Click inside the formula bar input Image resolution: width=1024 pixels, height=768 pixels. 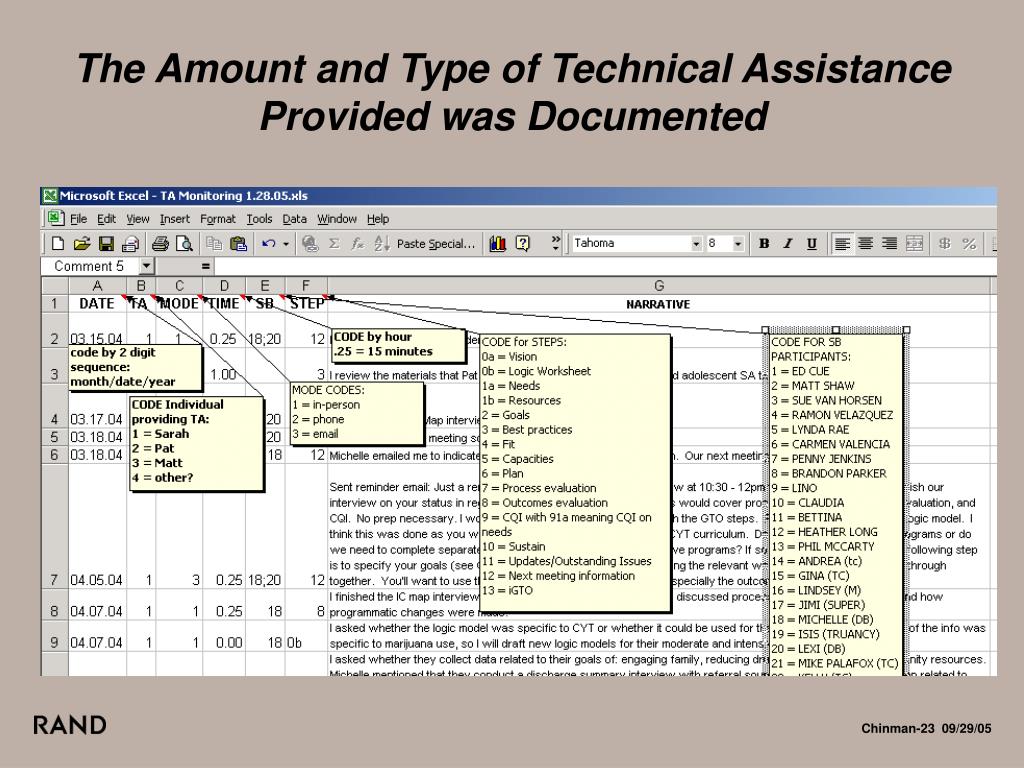click(x=605, y=266)
